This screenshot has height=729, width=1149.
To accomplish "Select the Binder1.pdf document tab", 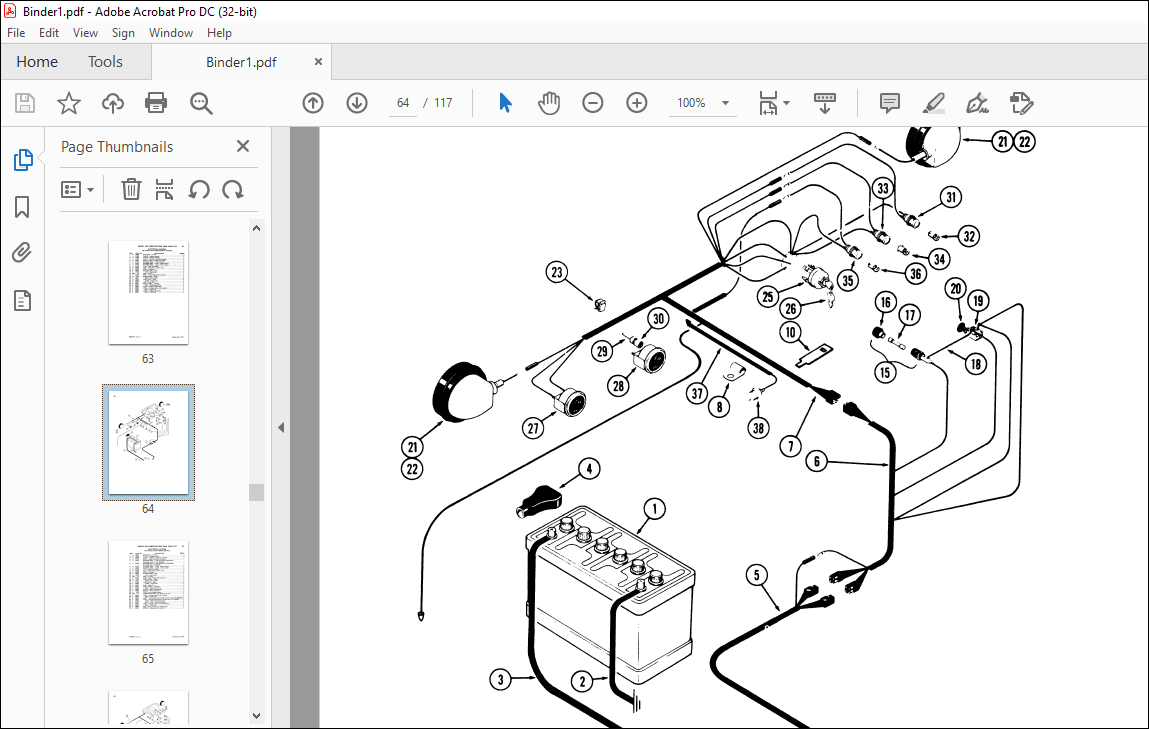I will (241, 62).
